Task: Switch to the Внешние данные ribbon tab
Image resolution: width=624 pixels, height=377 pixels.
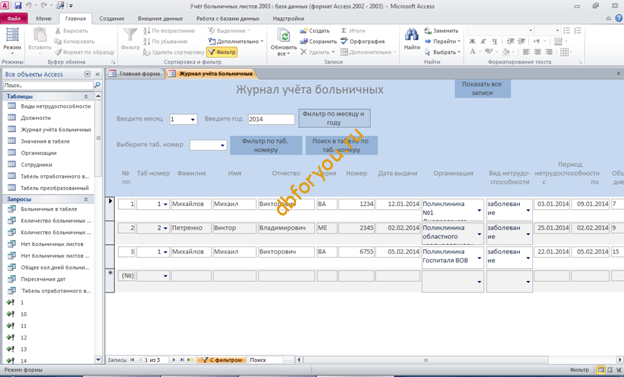Action: tap(160, 19)
